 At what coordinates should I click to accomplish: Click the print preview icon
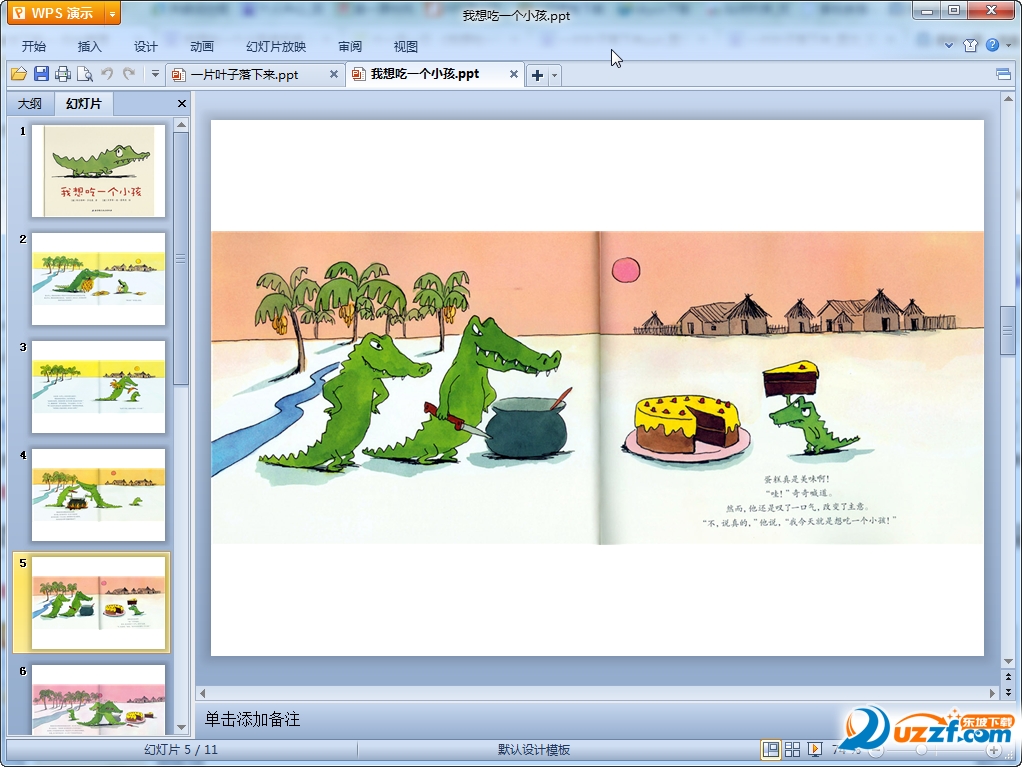point(85,74)
